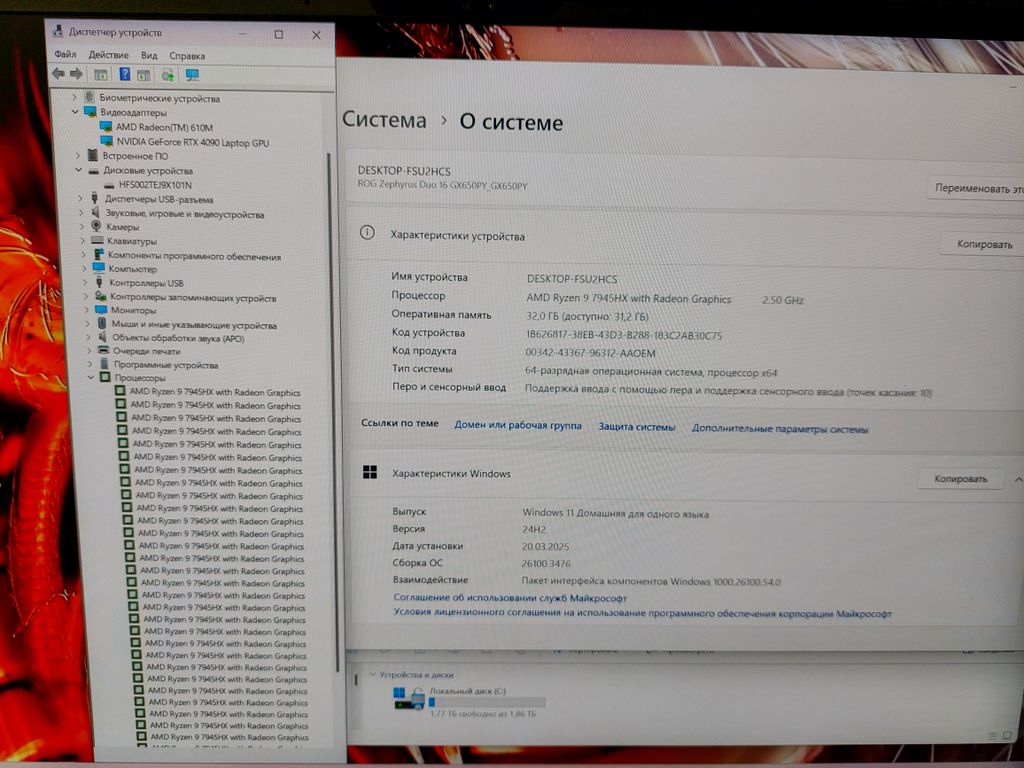Click the Device Manager title bar app icon

(x=58, y=31)
